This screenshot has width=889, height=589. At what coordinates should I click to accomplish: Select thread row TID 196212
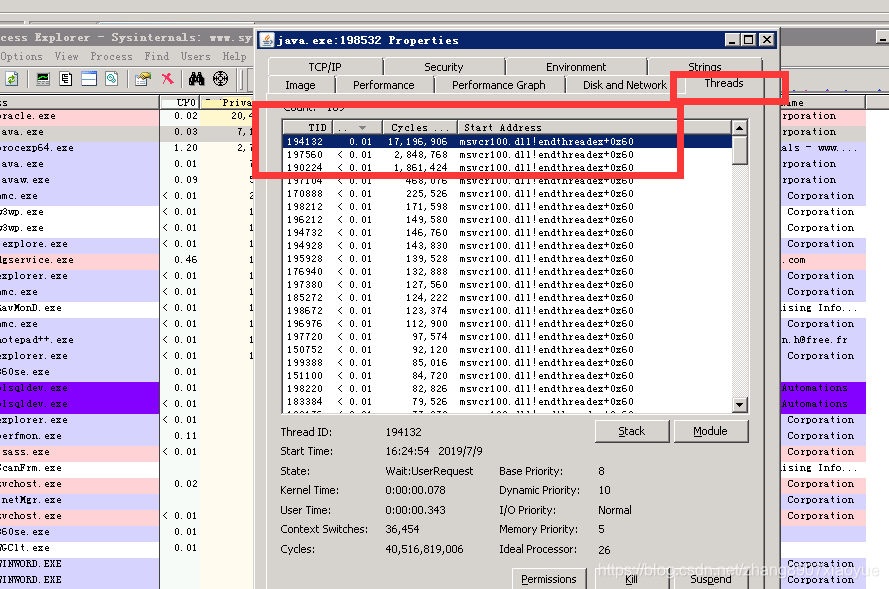pos(507,219)
